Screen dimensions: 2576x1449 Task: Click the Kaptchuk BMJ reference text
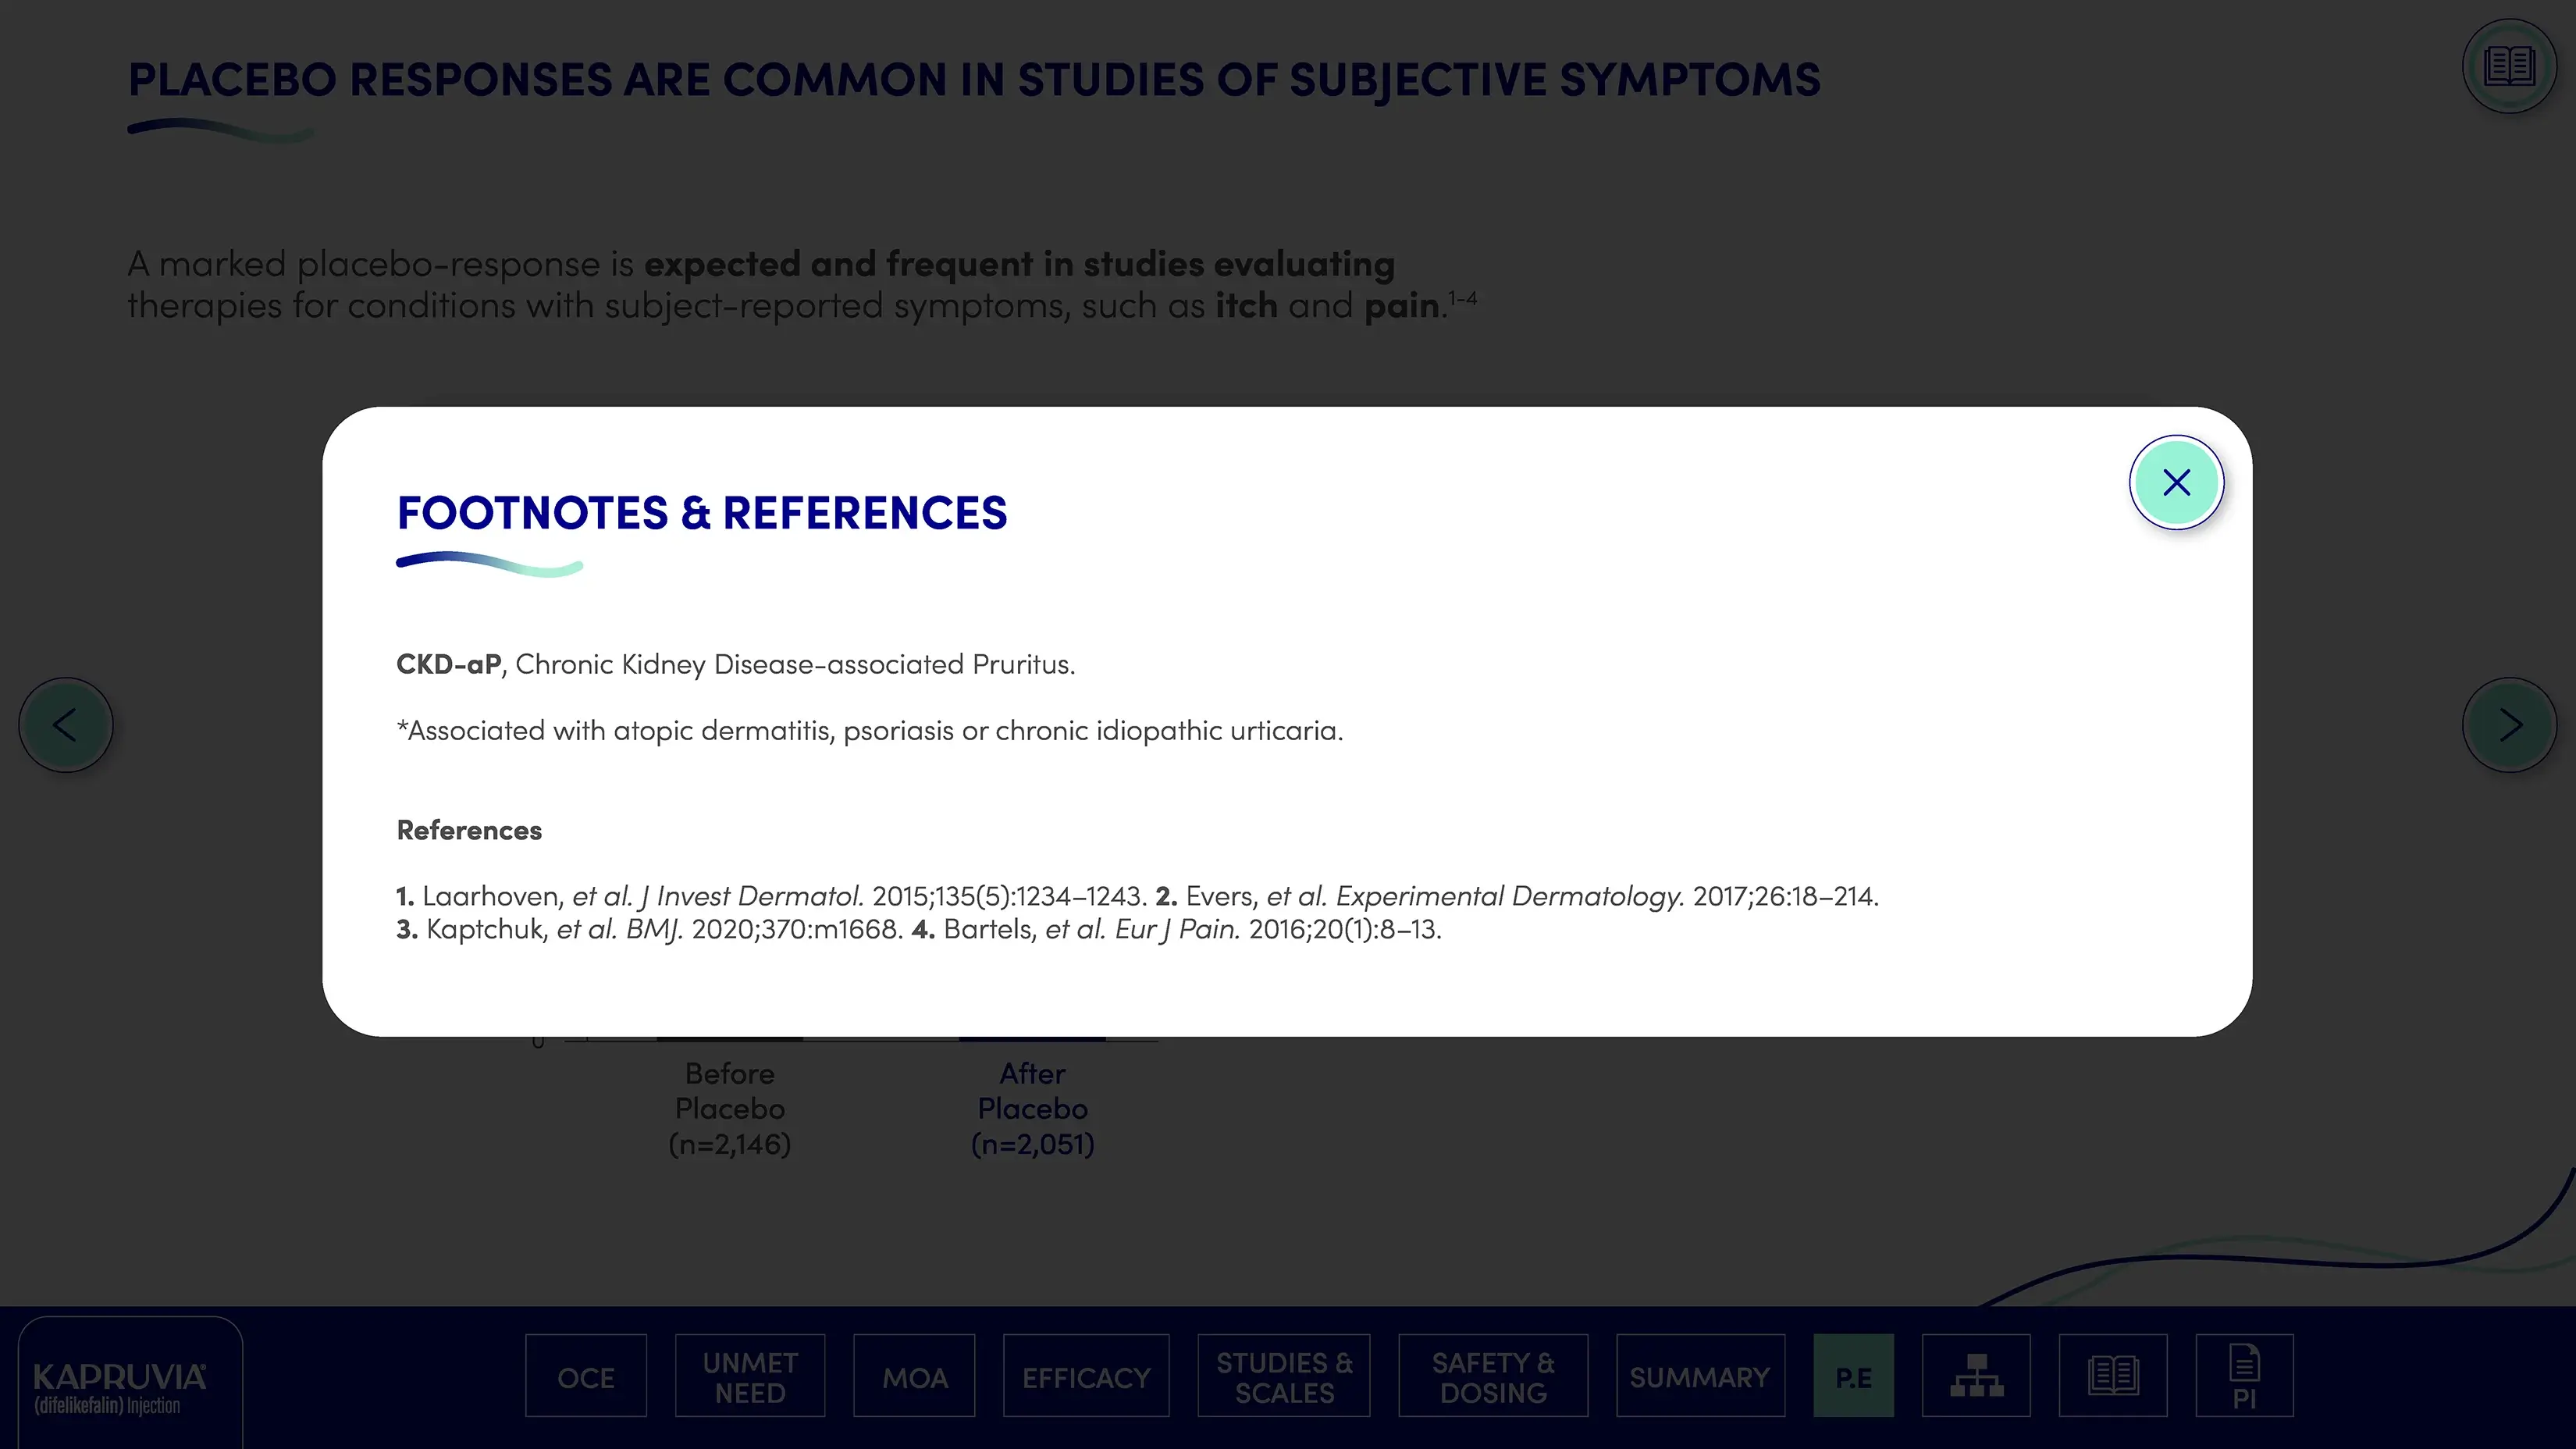[x=650, y=930]
